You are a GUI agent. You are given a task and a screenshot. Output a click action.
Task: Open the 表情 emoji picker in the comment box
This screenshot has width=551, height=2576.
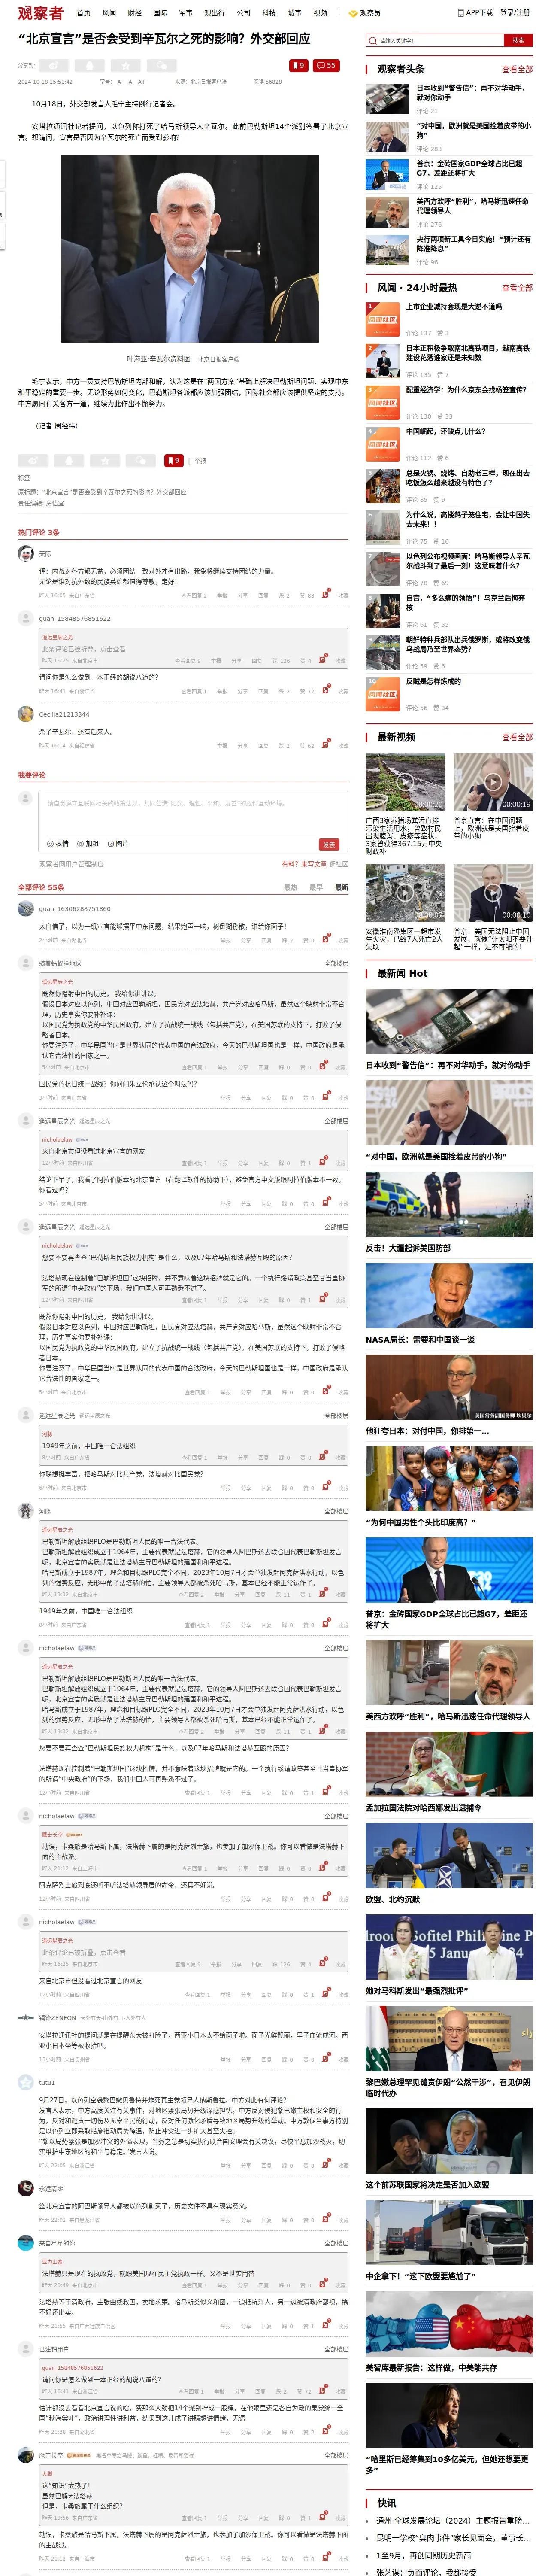tap(58, 843)
